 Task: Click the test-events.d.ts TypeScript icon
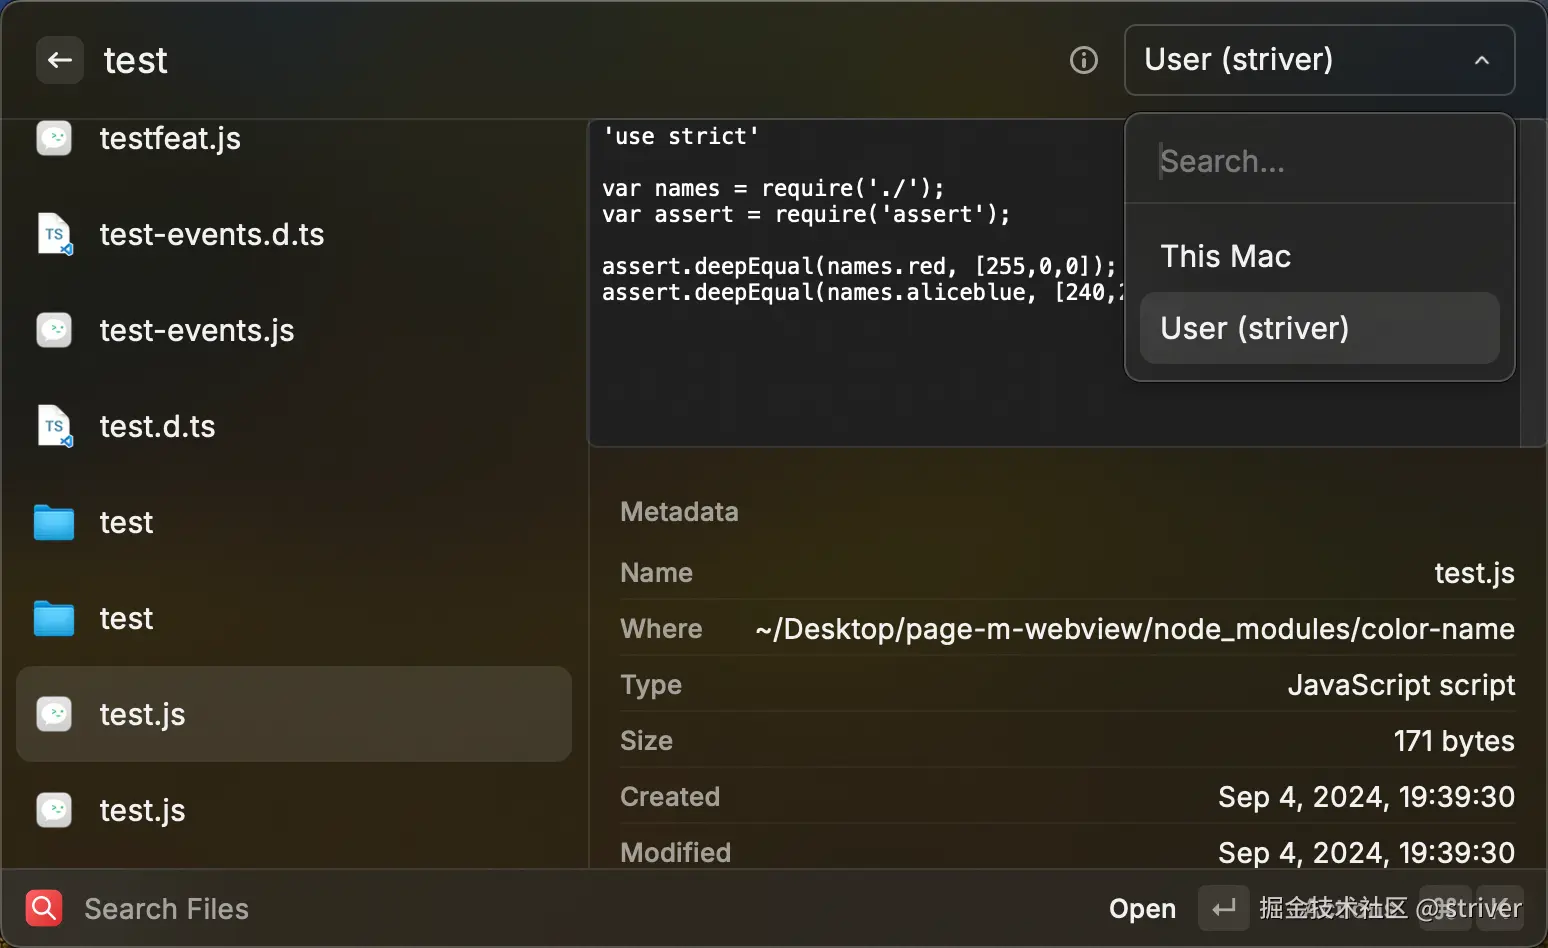[x=54, y=234]
